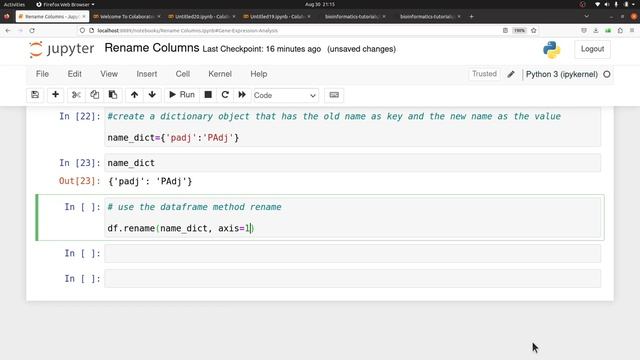
Task: Rename the notebook title Rename Columns
Action: click(152, 48)
